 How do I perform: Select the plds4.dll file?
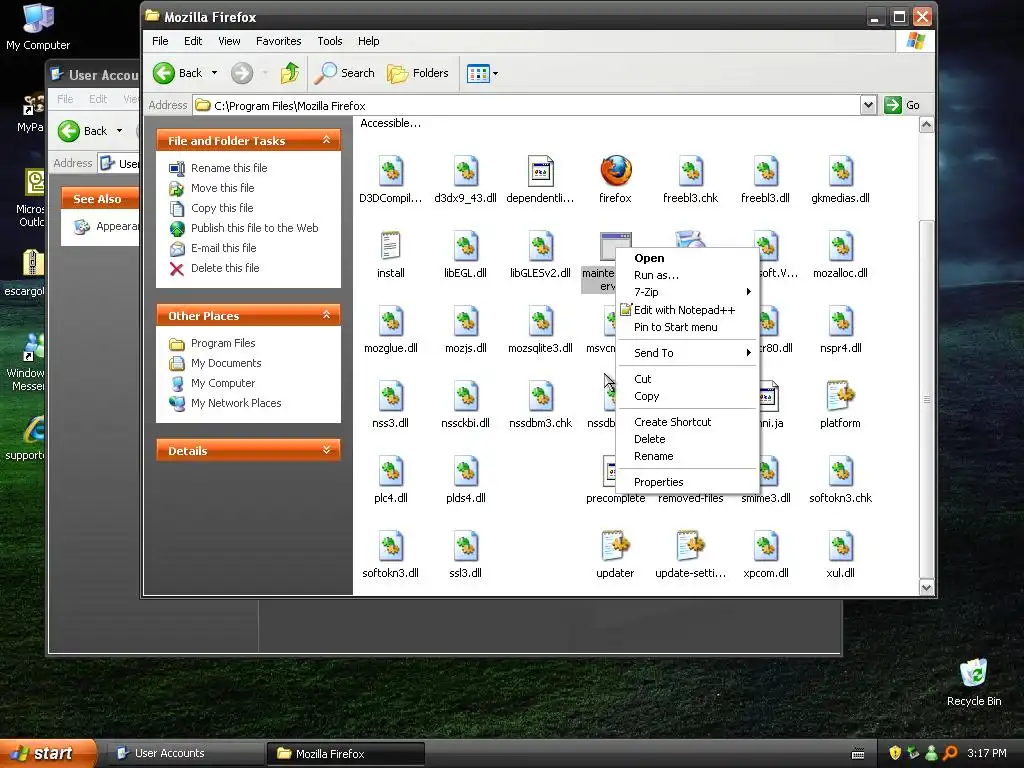coord(466,479)
